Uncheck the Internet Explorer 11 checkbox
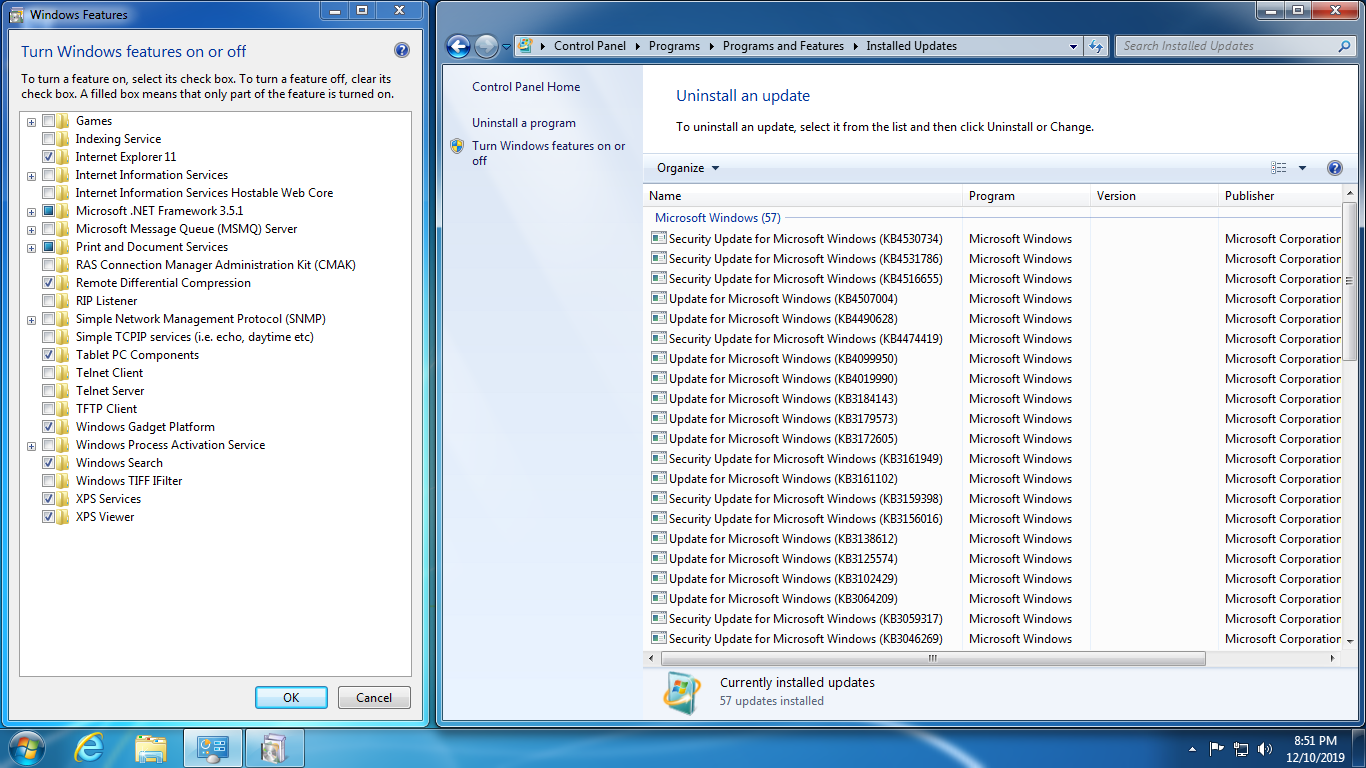This screenshot has height=768, width=1366. [x=49, y=157]
